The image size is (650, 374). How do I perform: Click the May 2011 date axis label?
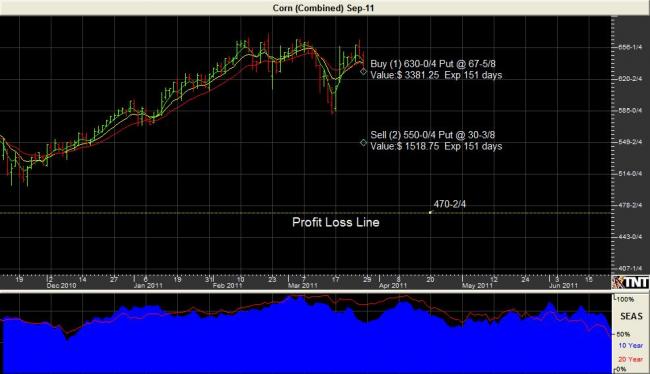click(478, 286)
